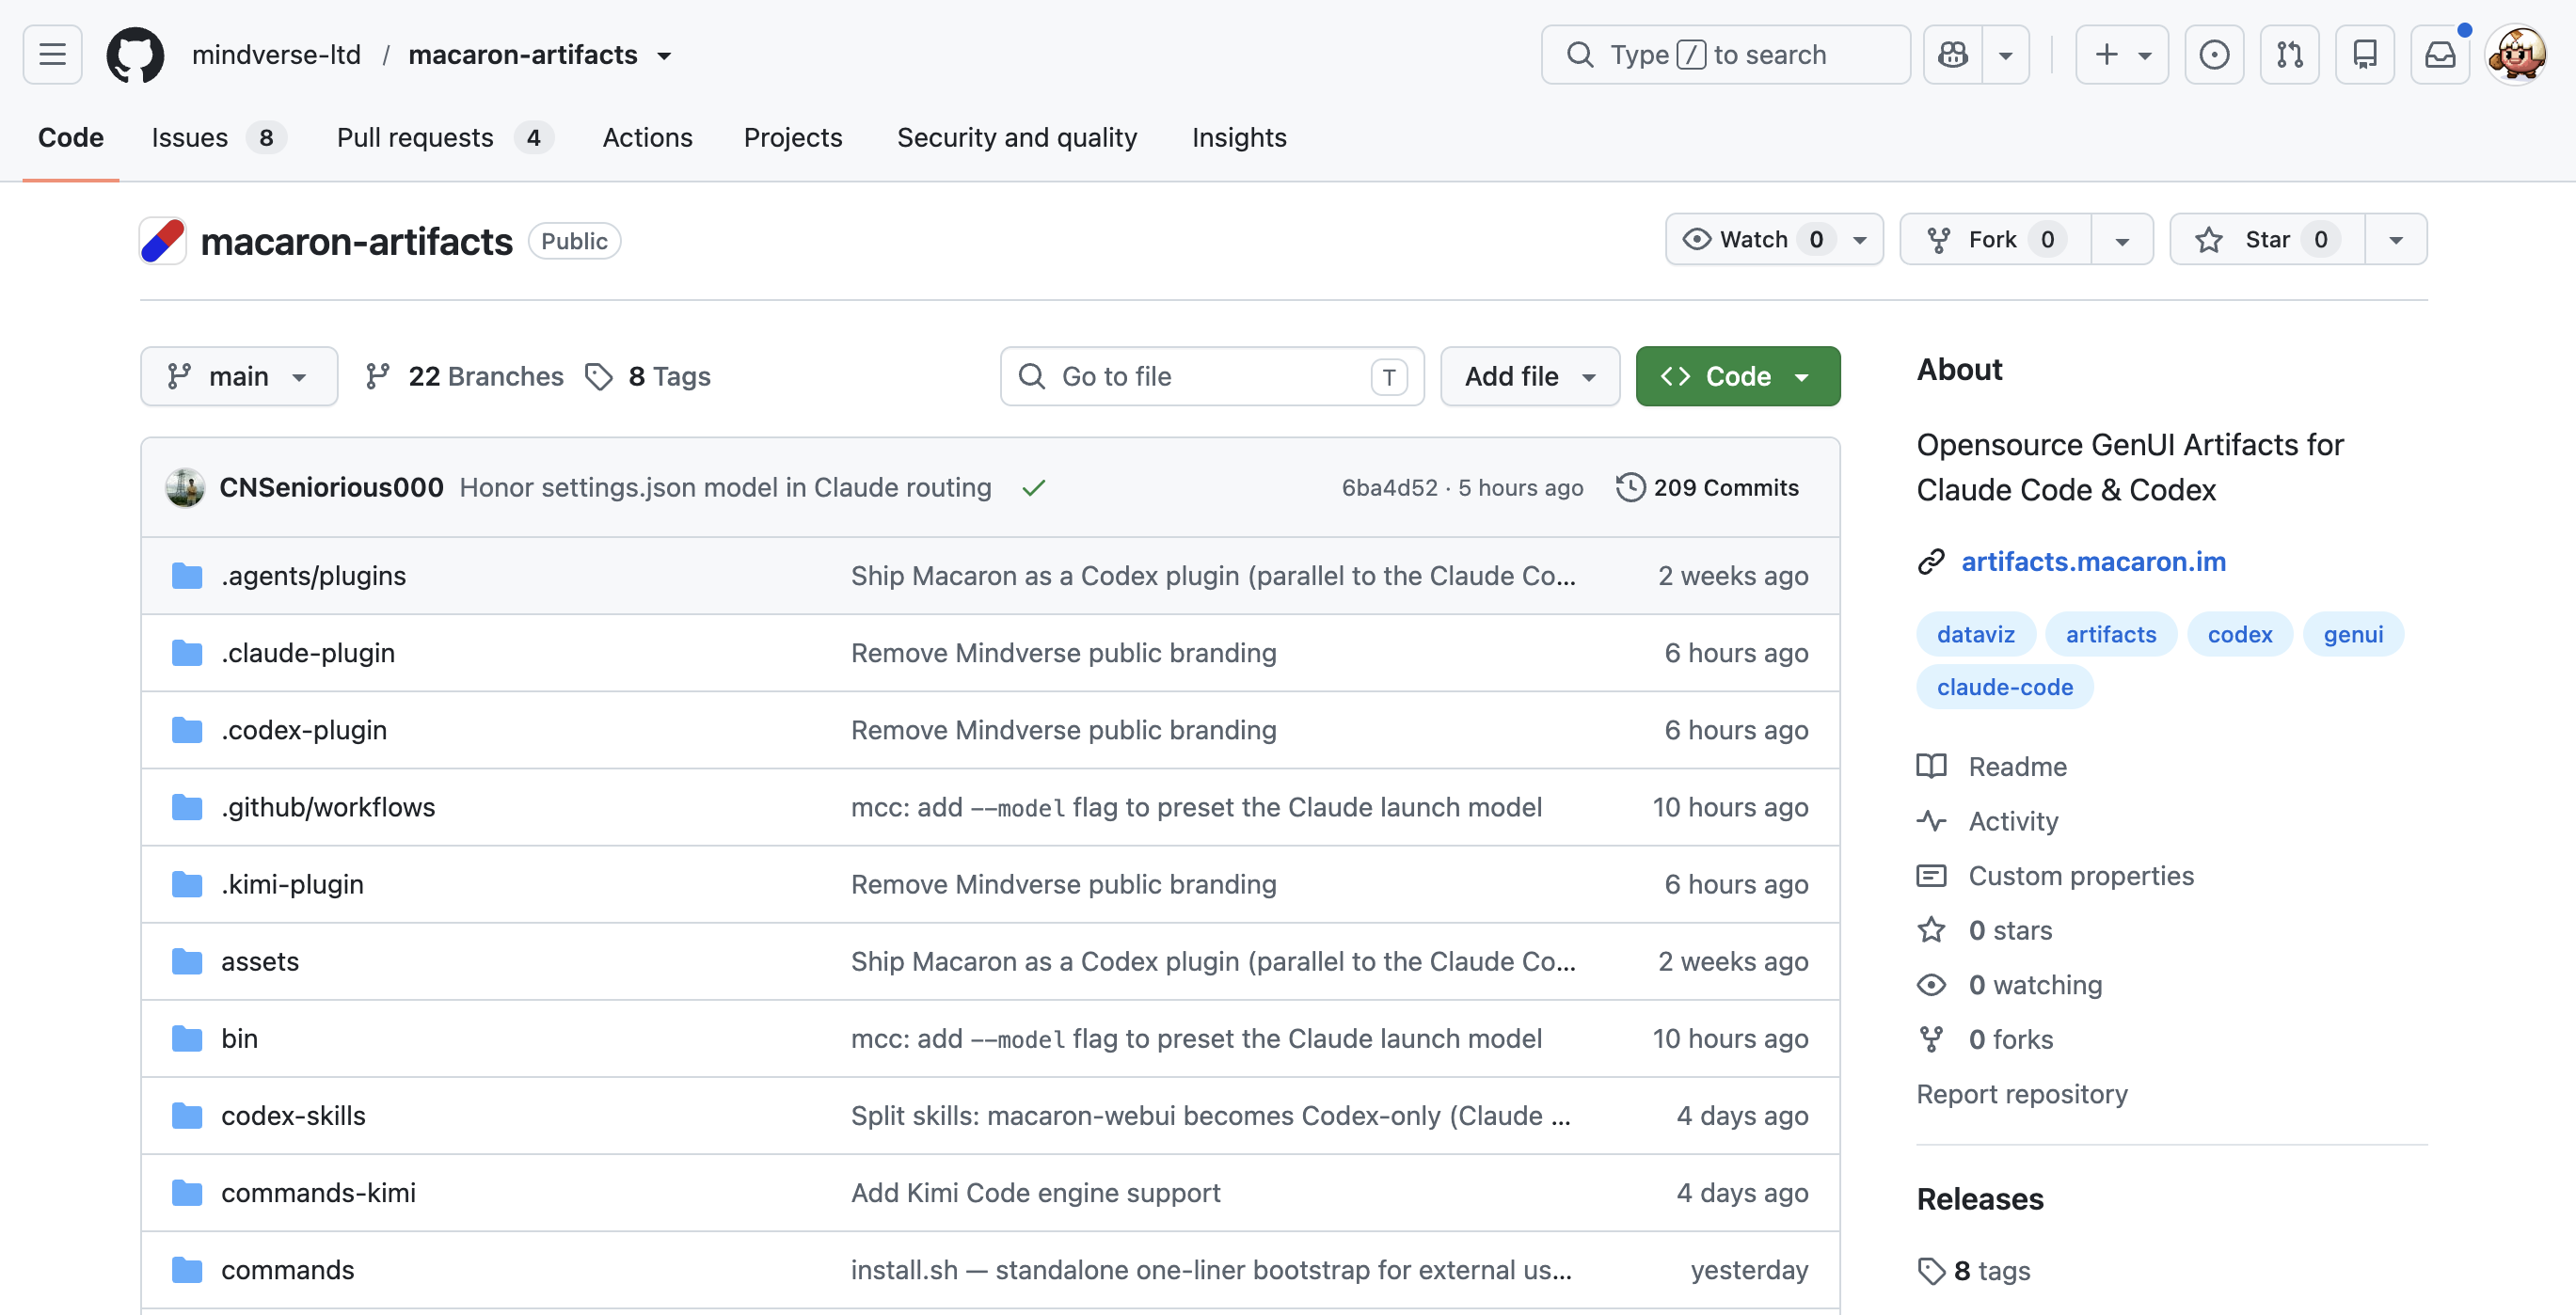
Task: Open the notifications inbox icon
Action: (x=2440, y=54)
